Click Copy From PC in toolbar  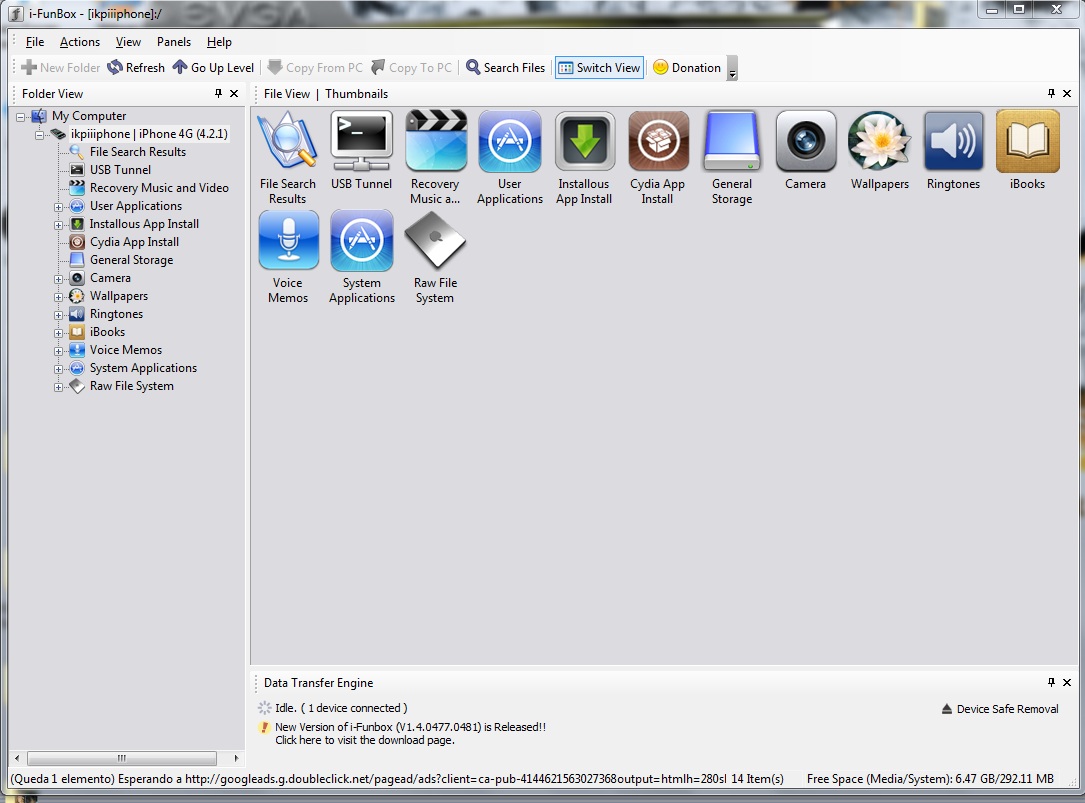coord(315,67)
